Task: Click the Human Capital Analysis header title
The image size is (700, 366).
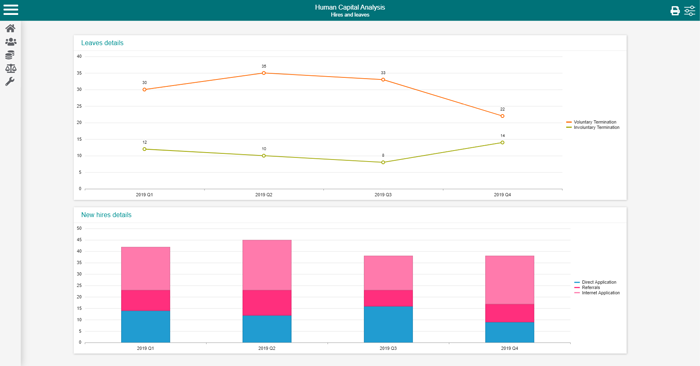Action: [x=350, y=7]
